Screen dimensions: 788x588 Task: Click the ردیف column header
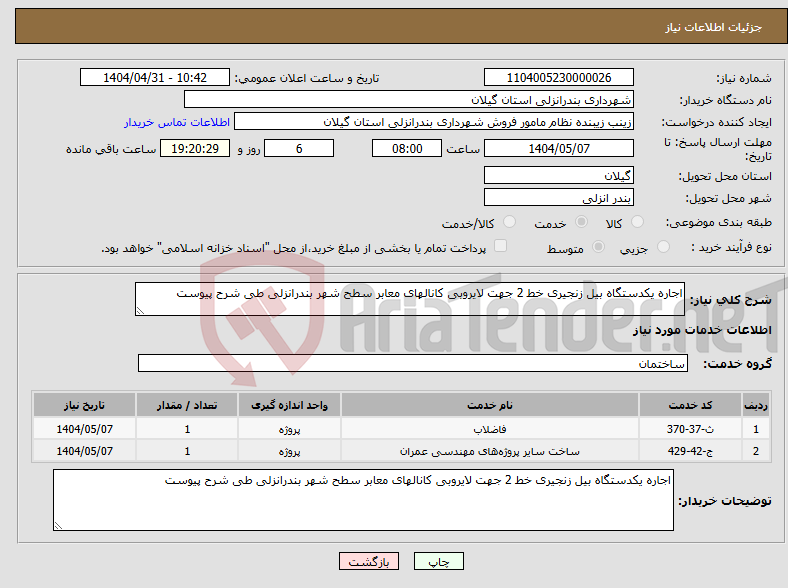(756, 405)
